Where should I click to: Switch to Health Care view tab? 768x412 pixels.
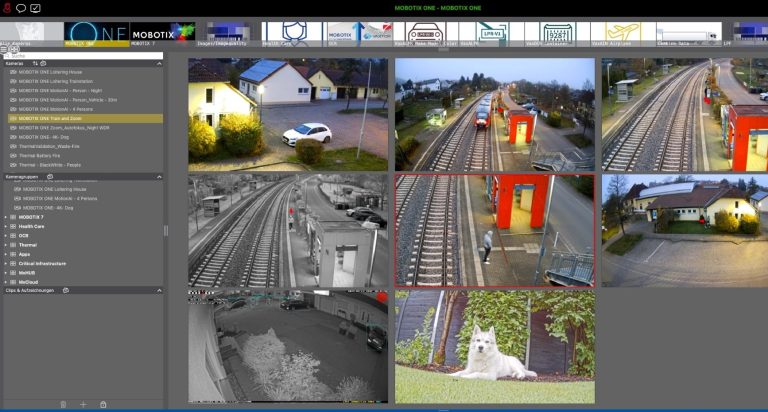click(294, 34)
